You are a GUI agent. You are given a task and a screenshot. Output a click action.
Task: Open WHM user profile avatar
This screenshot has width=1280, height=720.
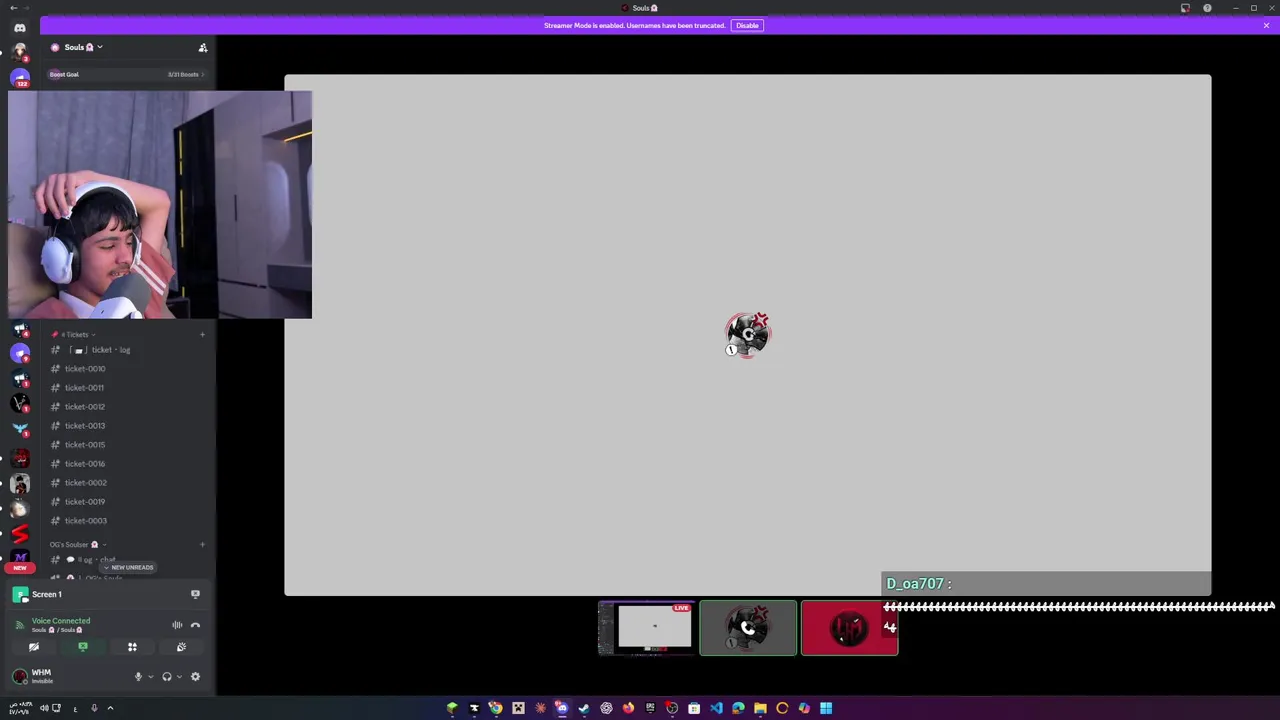pyautogui.click(x=20, y=677)
